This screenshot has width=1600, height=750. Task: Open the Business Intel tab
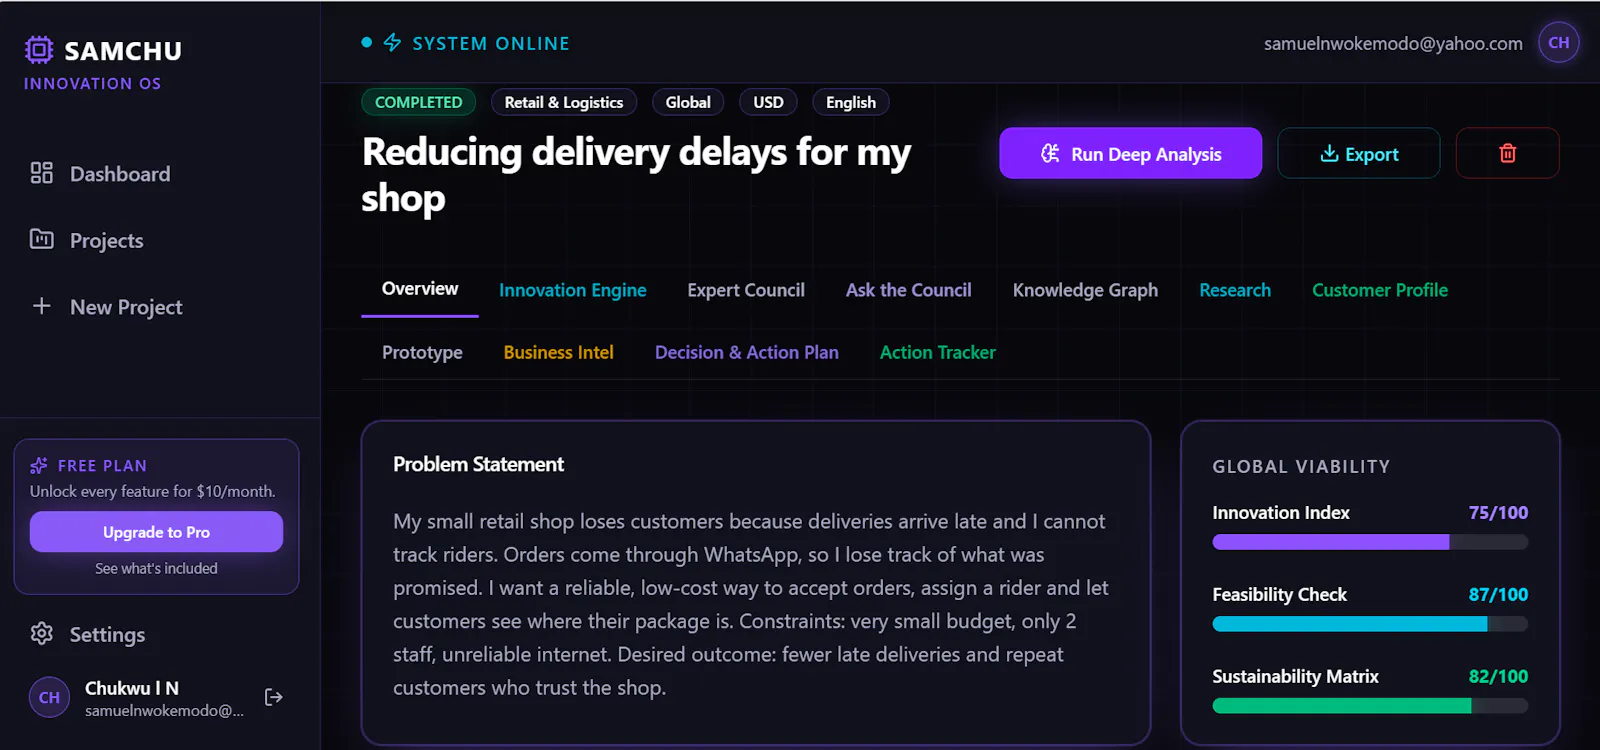pyautogui.click(x=558, y=352)
